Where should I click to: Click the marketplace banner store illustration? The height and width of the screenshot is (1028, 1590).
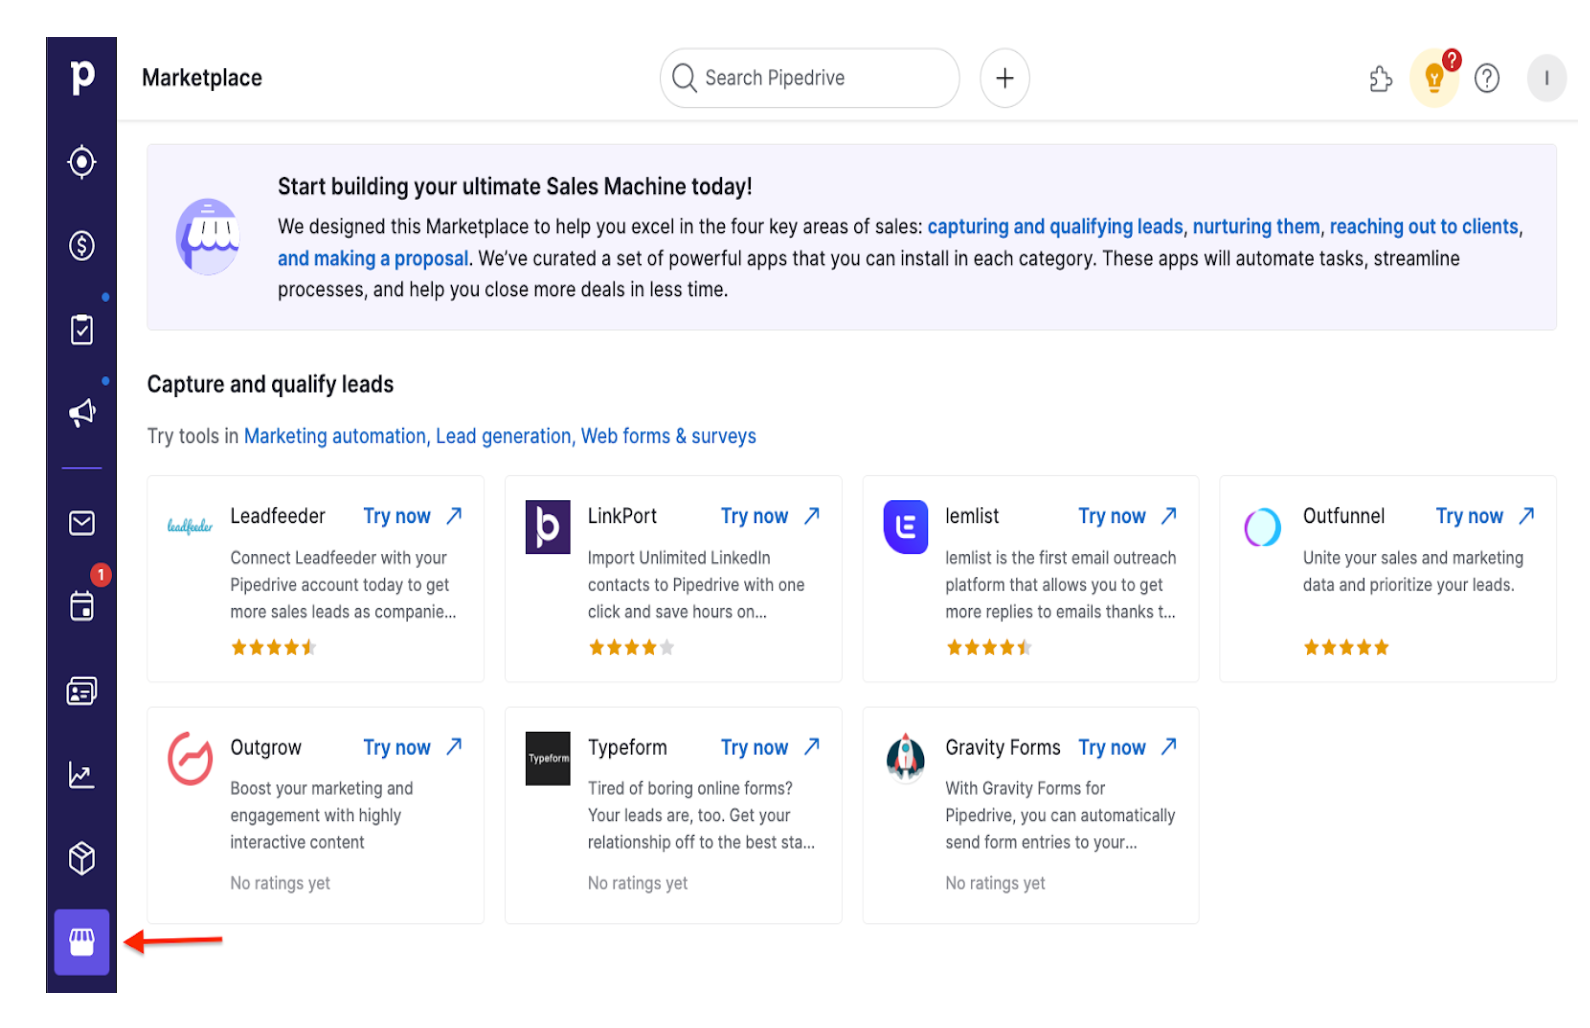[x=208, y=237]
